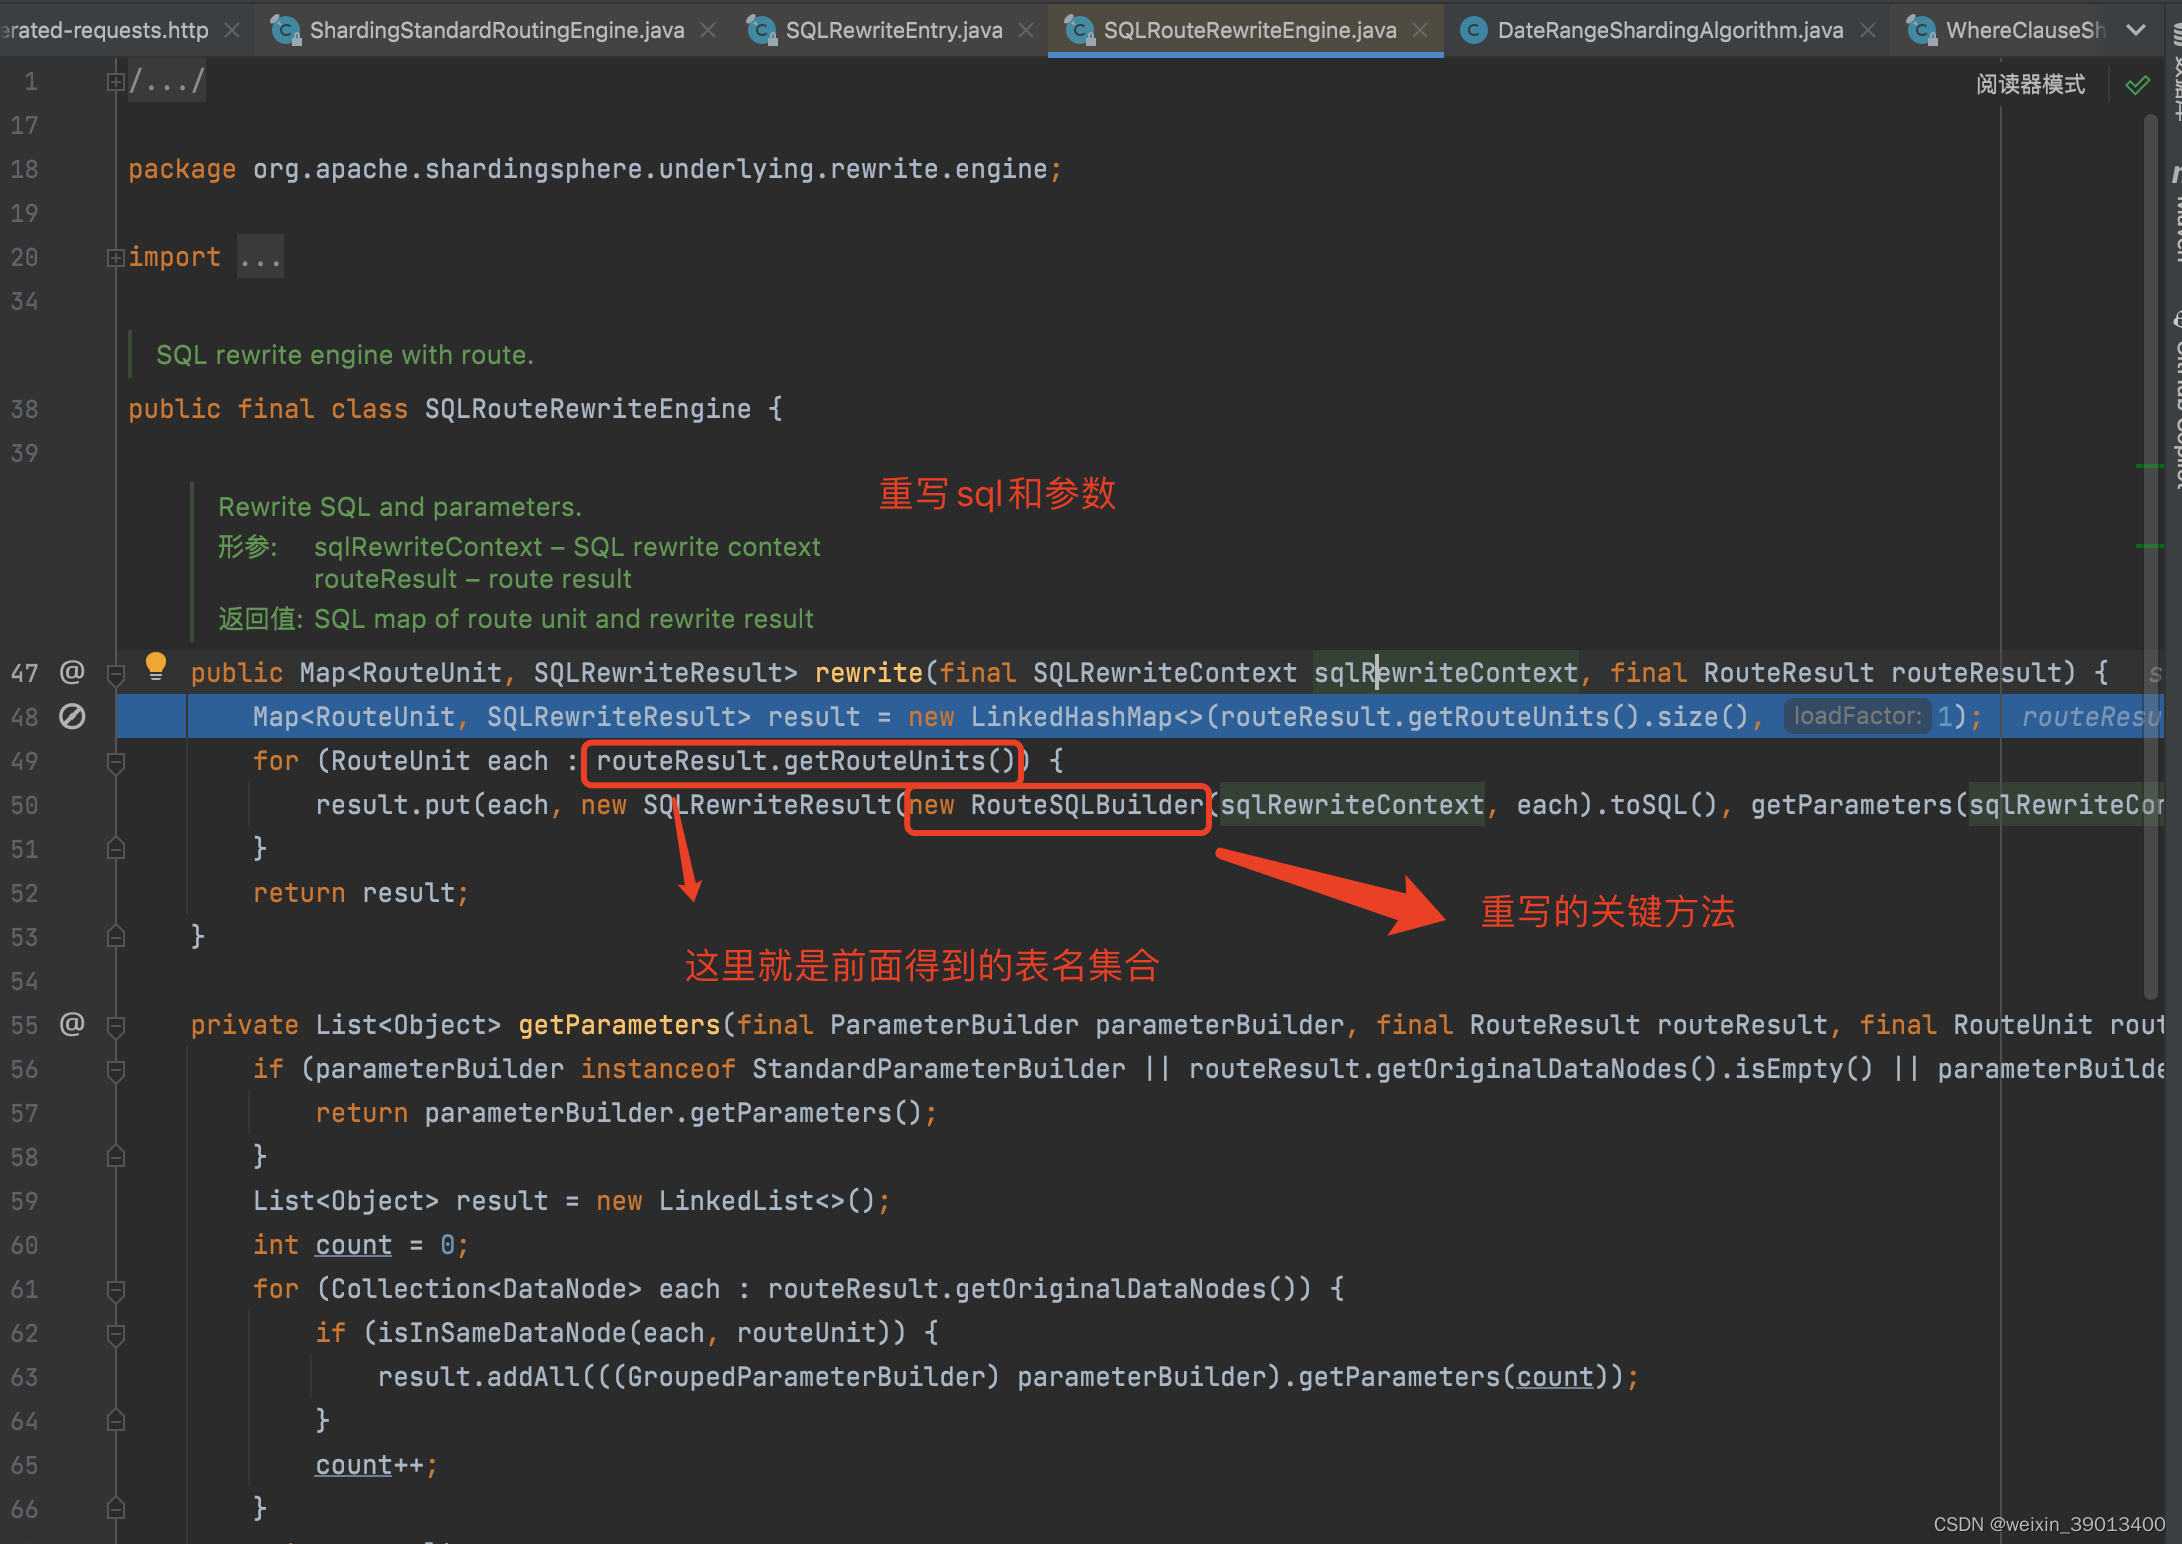The image size is (2182, 1544).
Task: Expand the collapsed license comment at line 1
Action: click(x=115, y=82)
